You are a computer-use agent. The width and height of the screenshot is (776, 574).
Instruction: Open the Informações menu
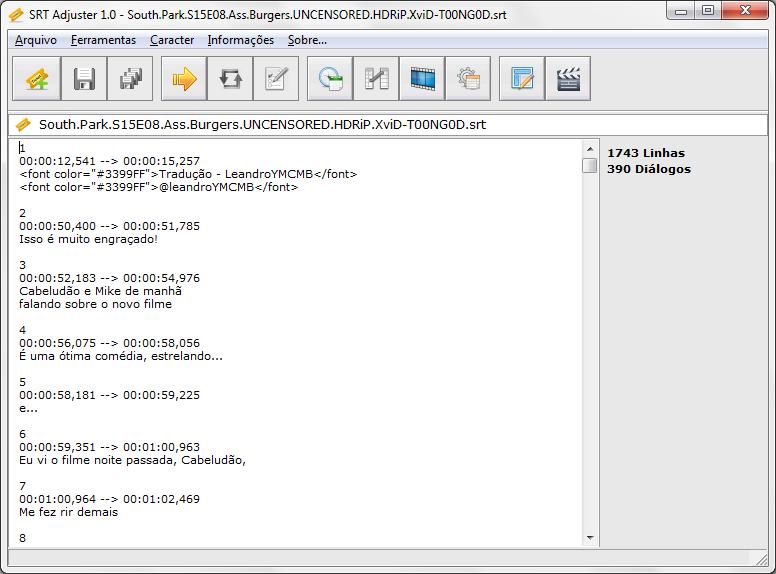tap(241, 40)
